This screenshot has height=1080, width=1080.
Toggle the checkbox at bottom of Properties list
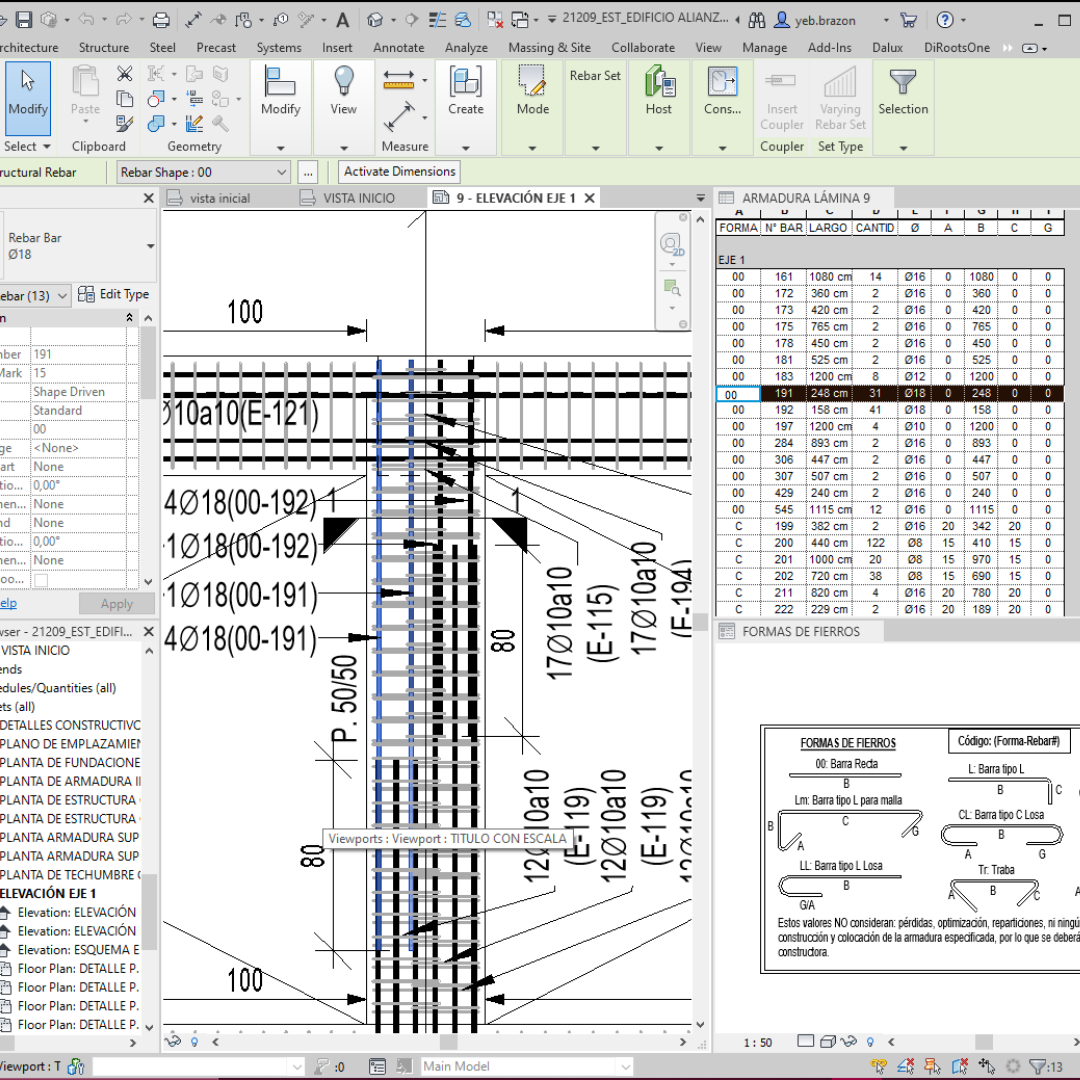click(41, 580)
